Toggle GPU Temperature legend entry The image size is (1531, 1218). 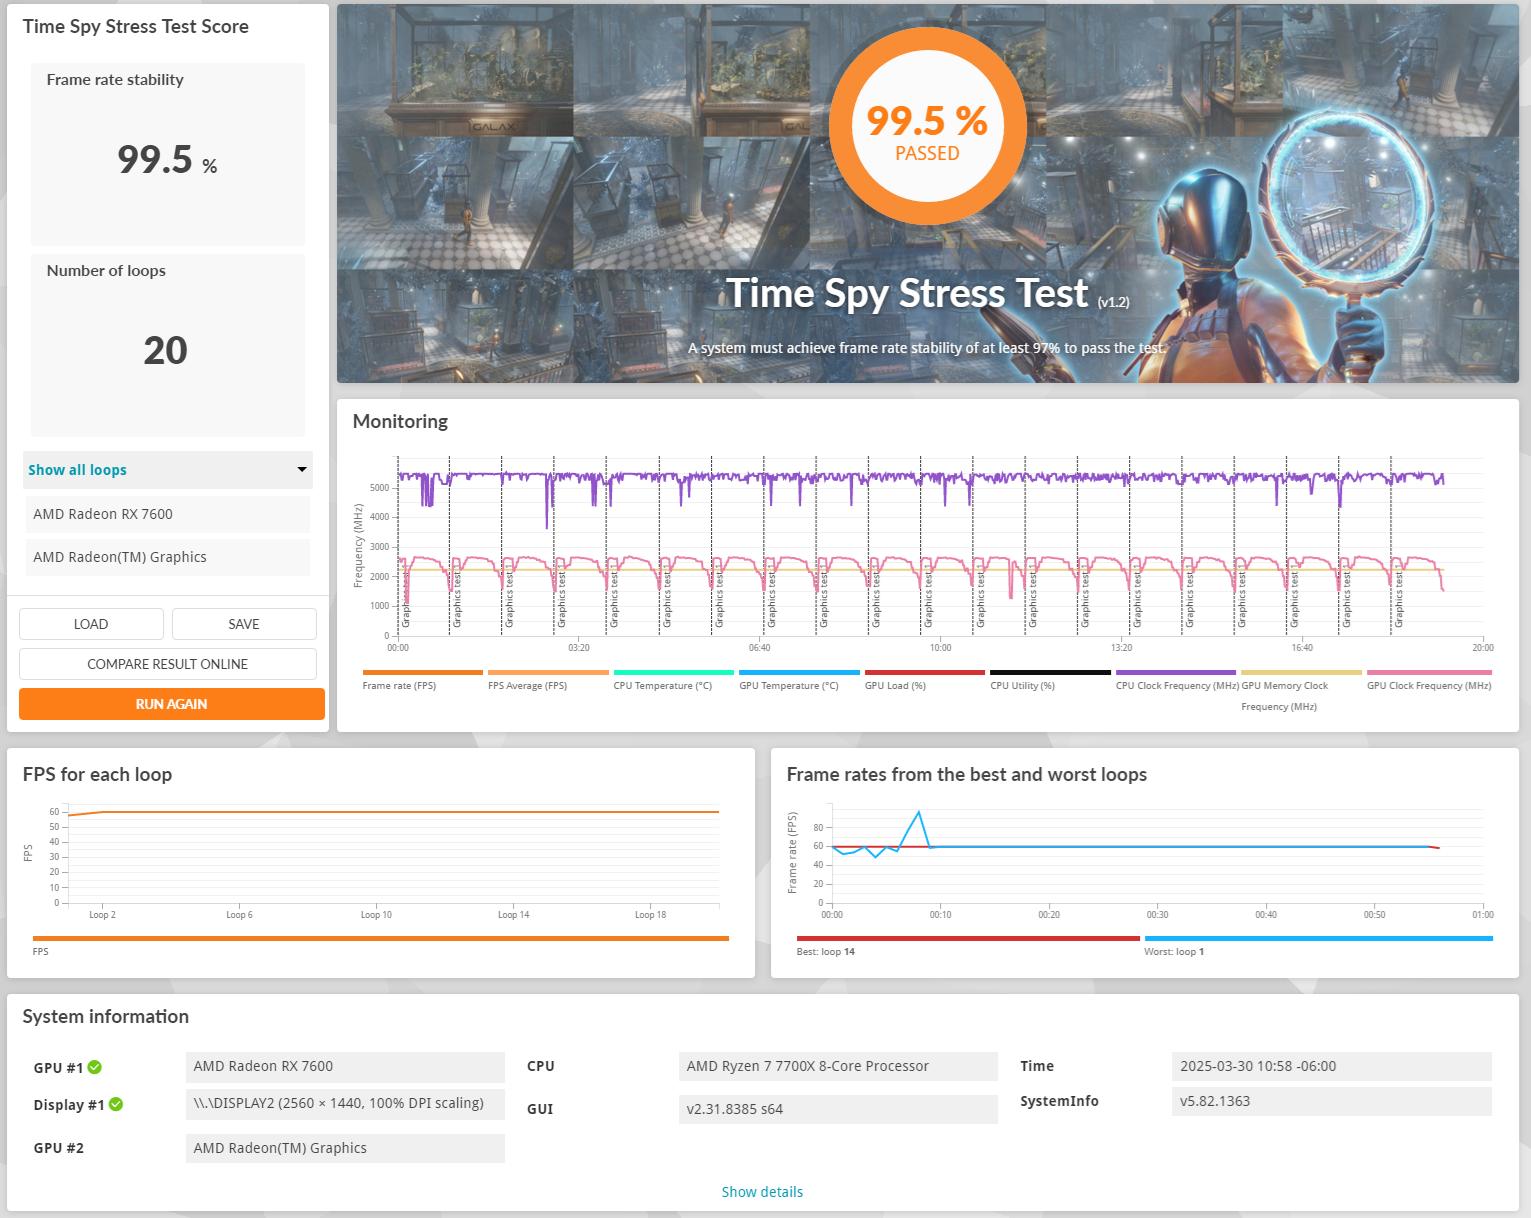(x=788, y=686)
